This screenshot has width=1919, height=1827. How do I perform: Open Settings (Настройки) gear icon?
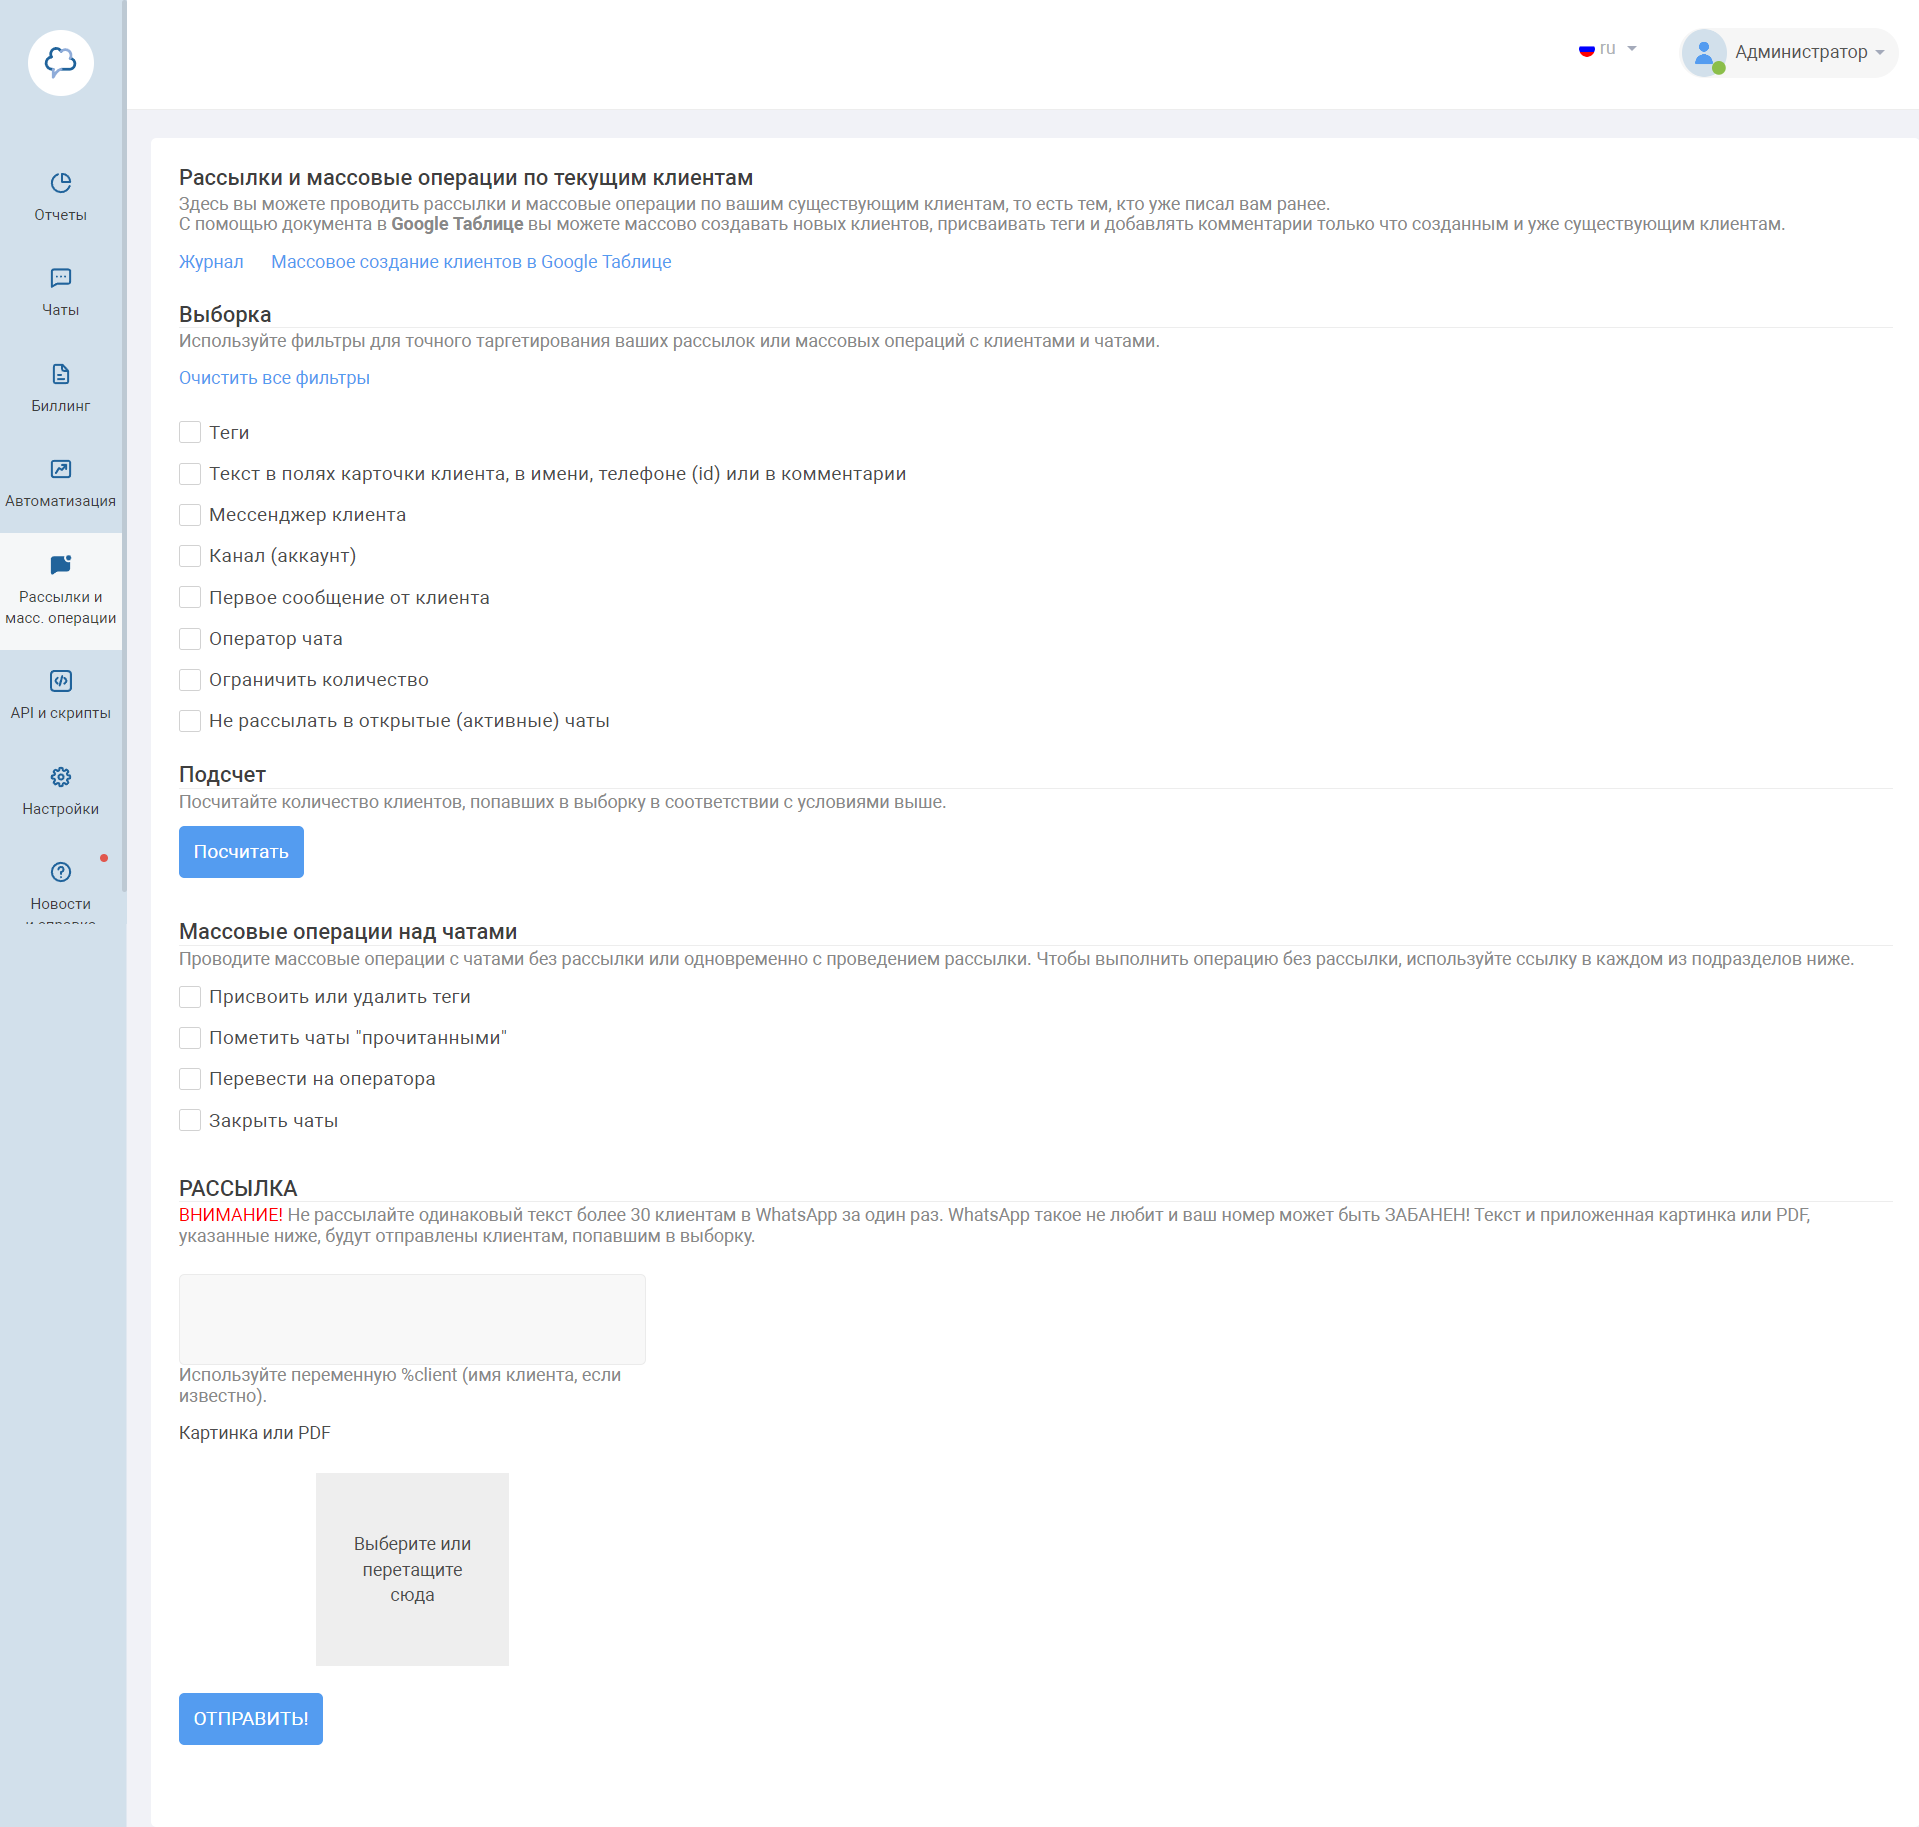61,777
